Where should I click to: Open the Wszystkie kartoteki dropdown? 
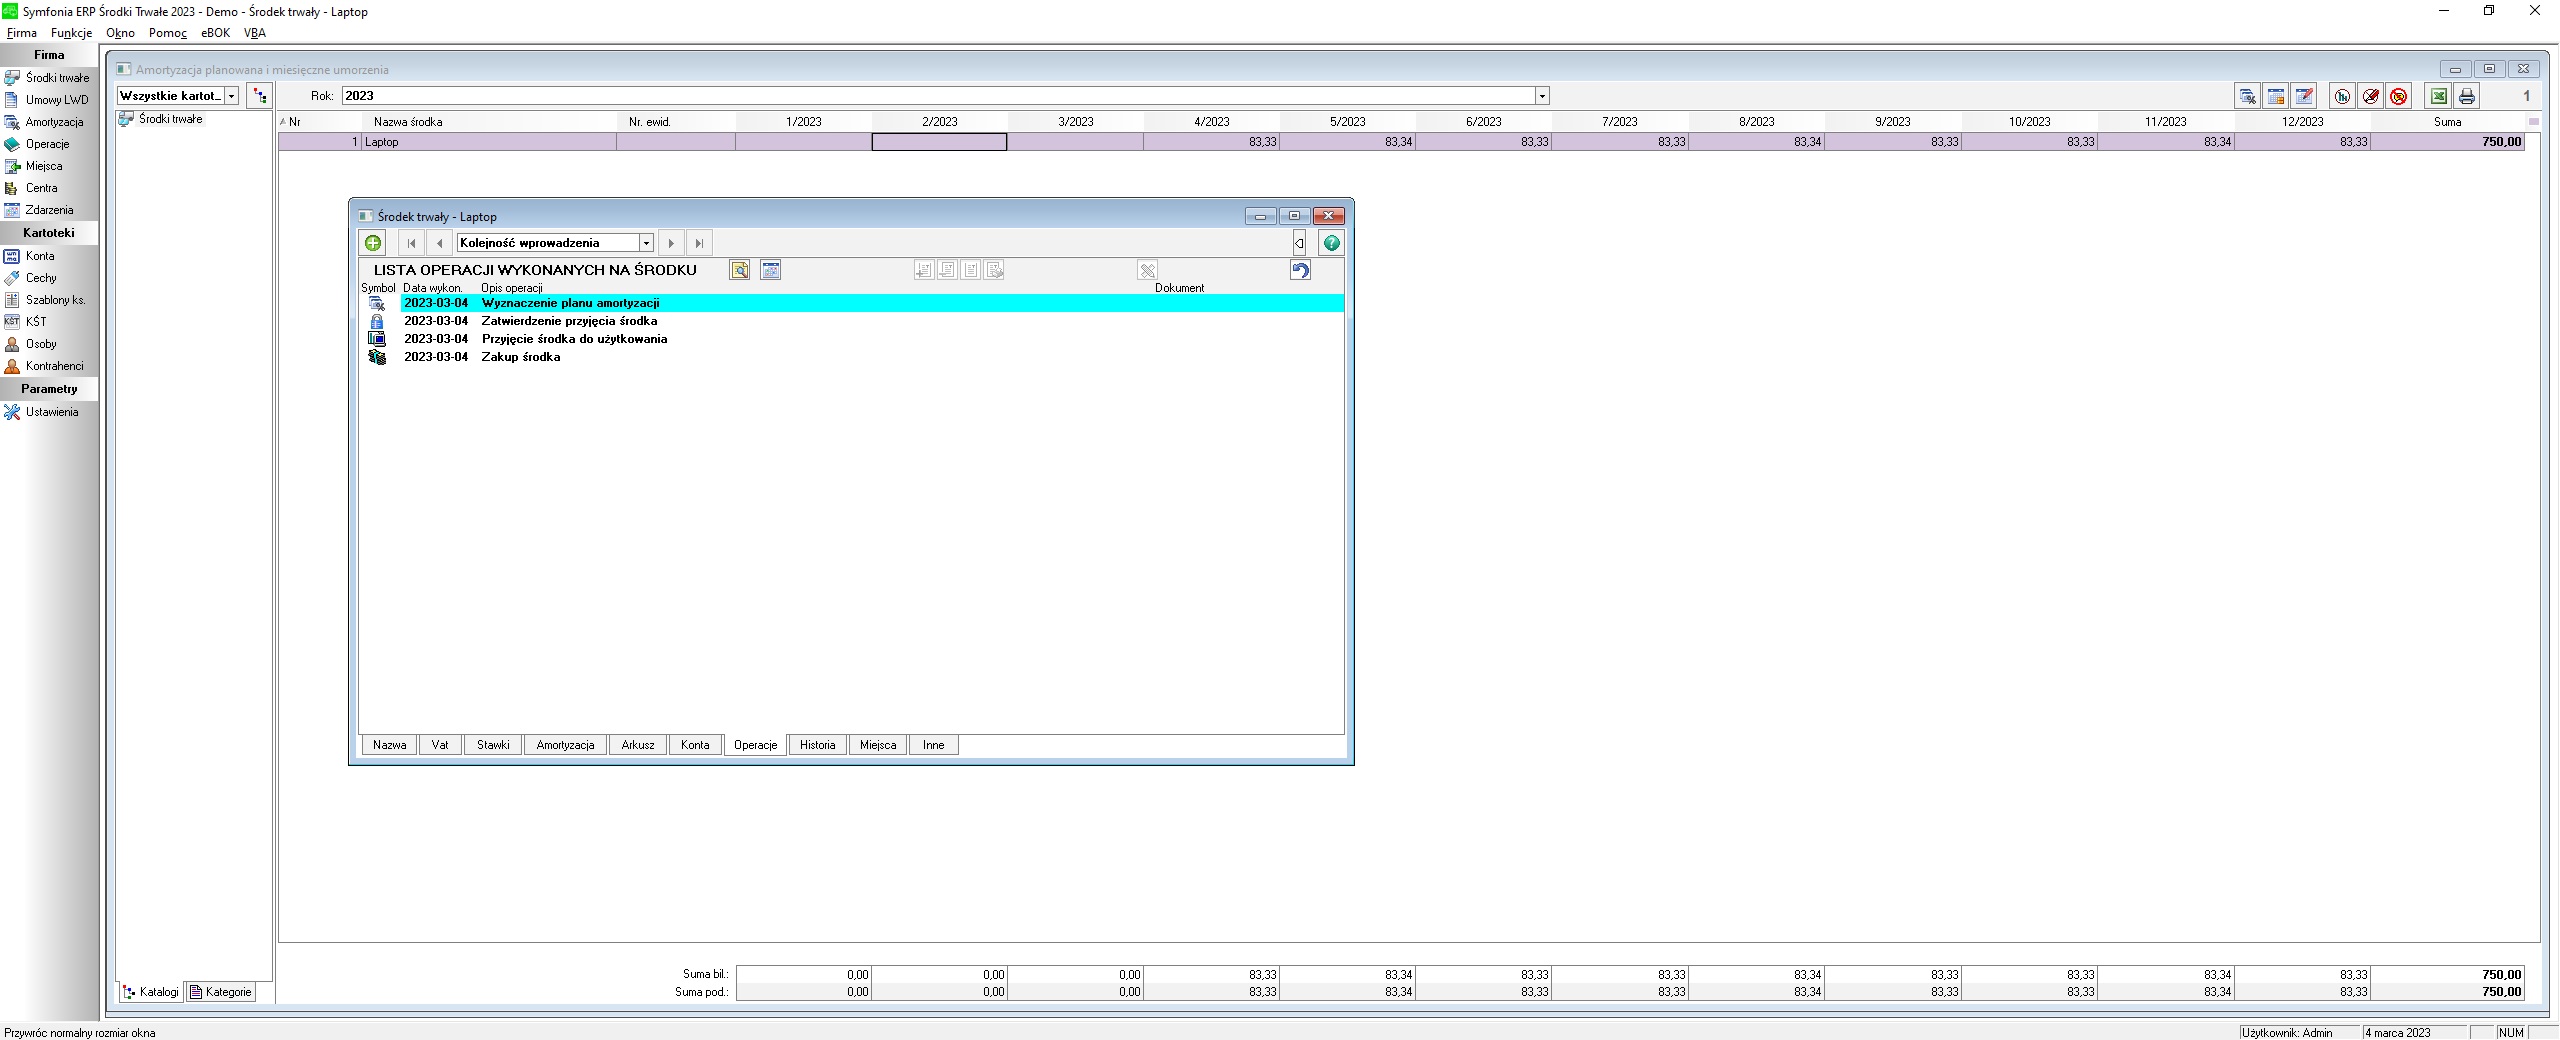[x=231, y=96]
